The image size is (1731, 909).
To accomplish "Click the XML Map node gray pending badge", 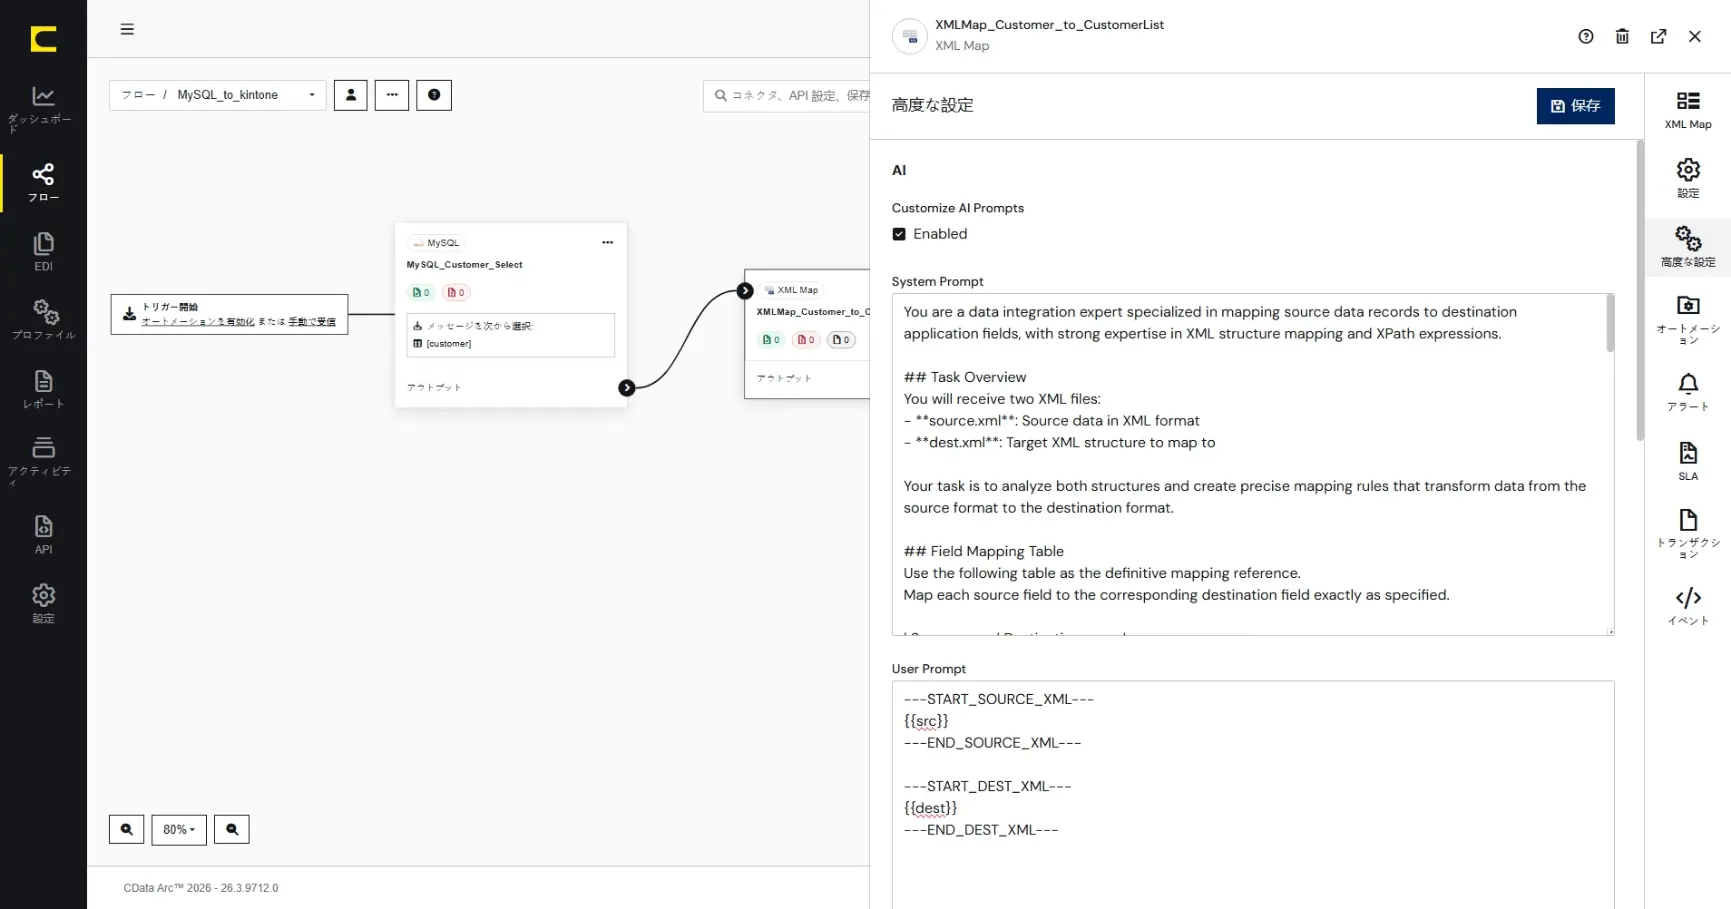I will 841,340.
